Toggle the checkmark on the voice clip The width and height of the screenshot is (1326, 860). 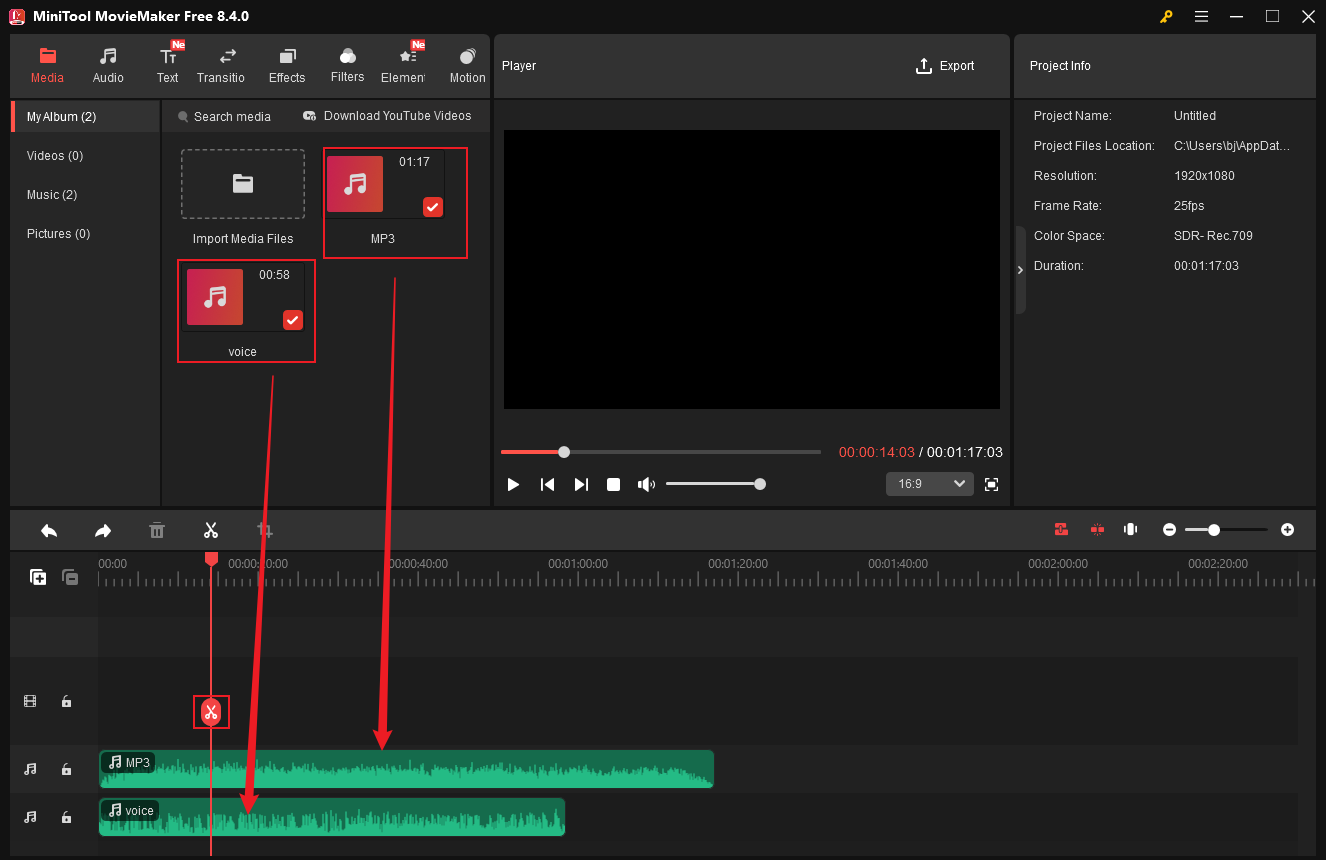click(292, 320)
